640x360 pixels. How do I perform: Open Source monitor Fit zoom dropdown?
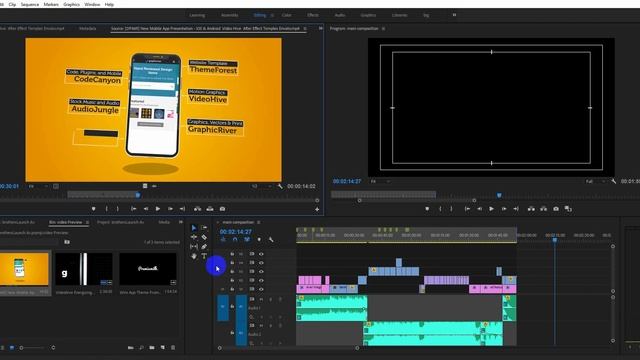[37, 186]
